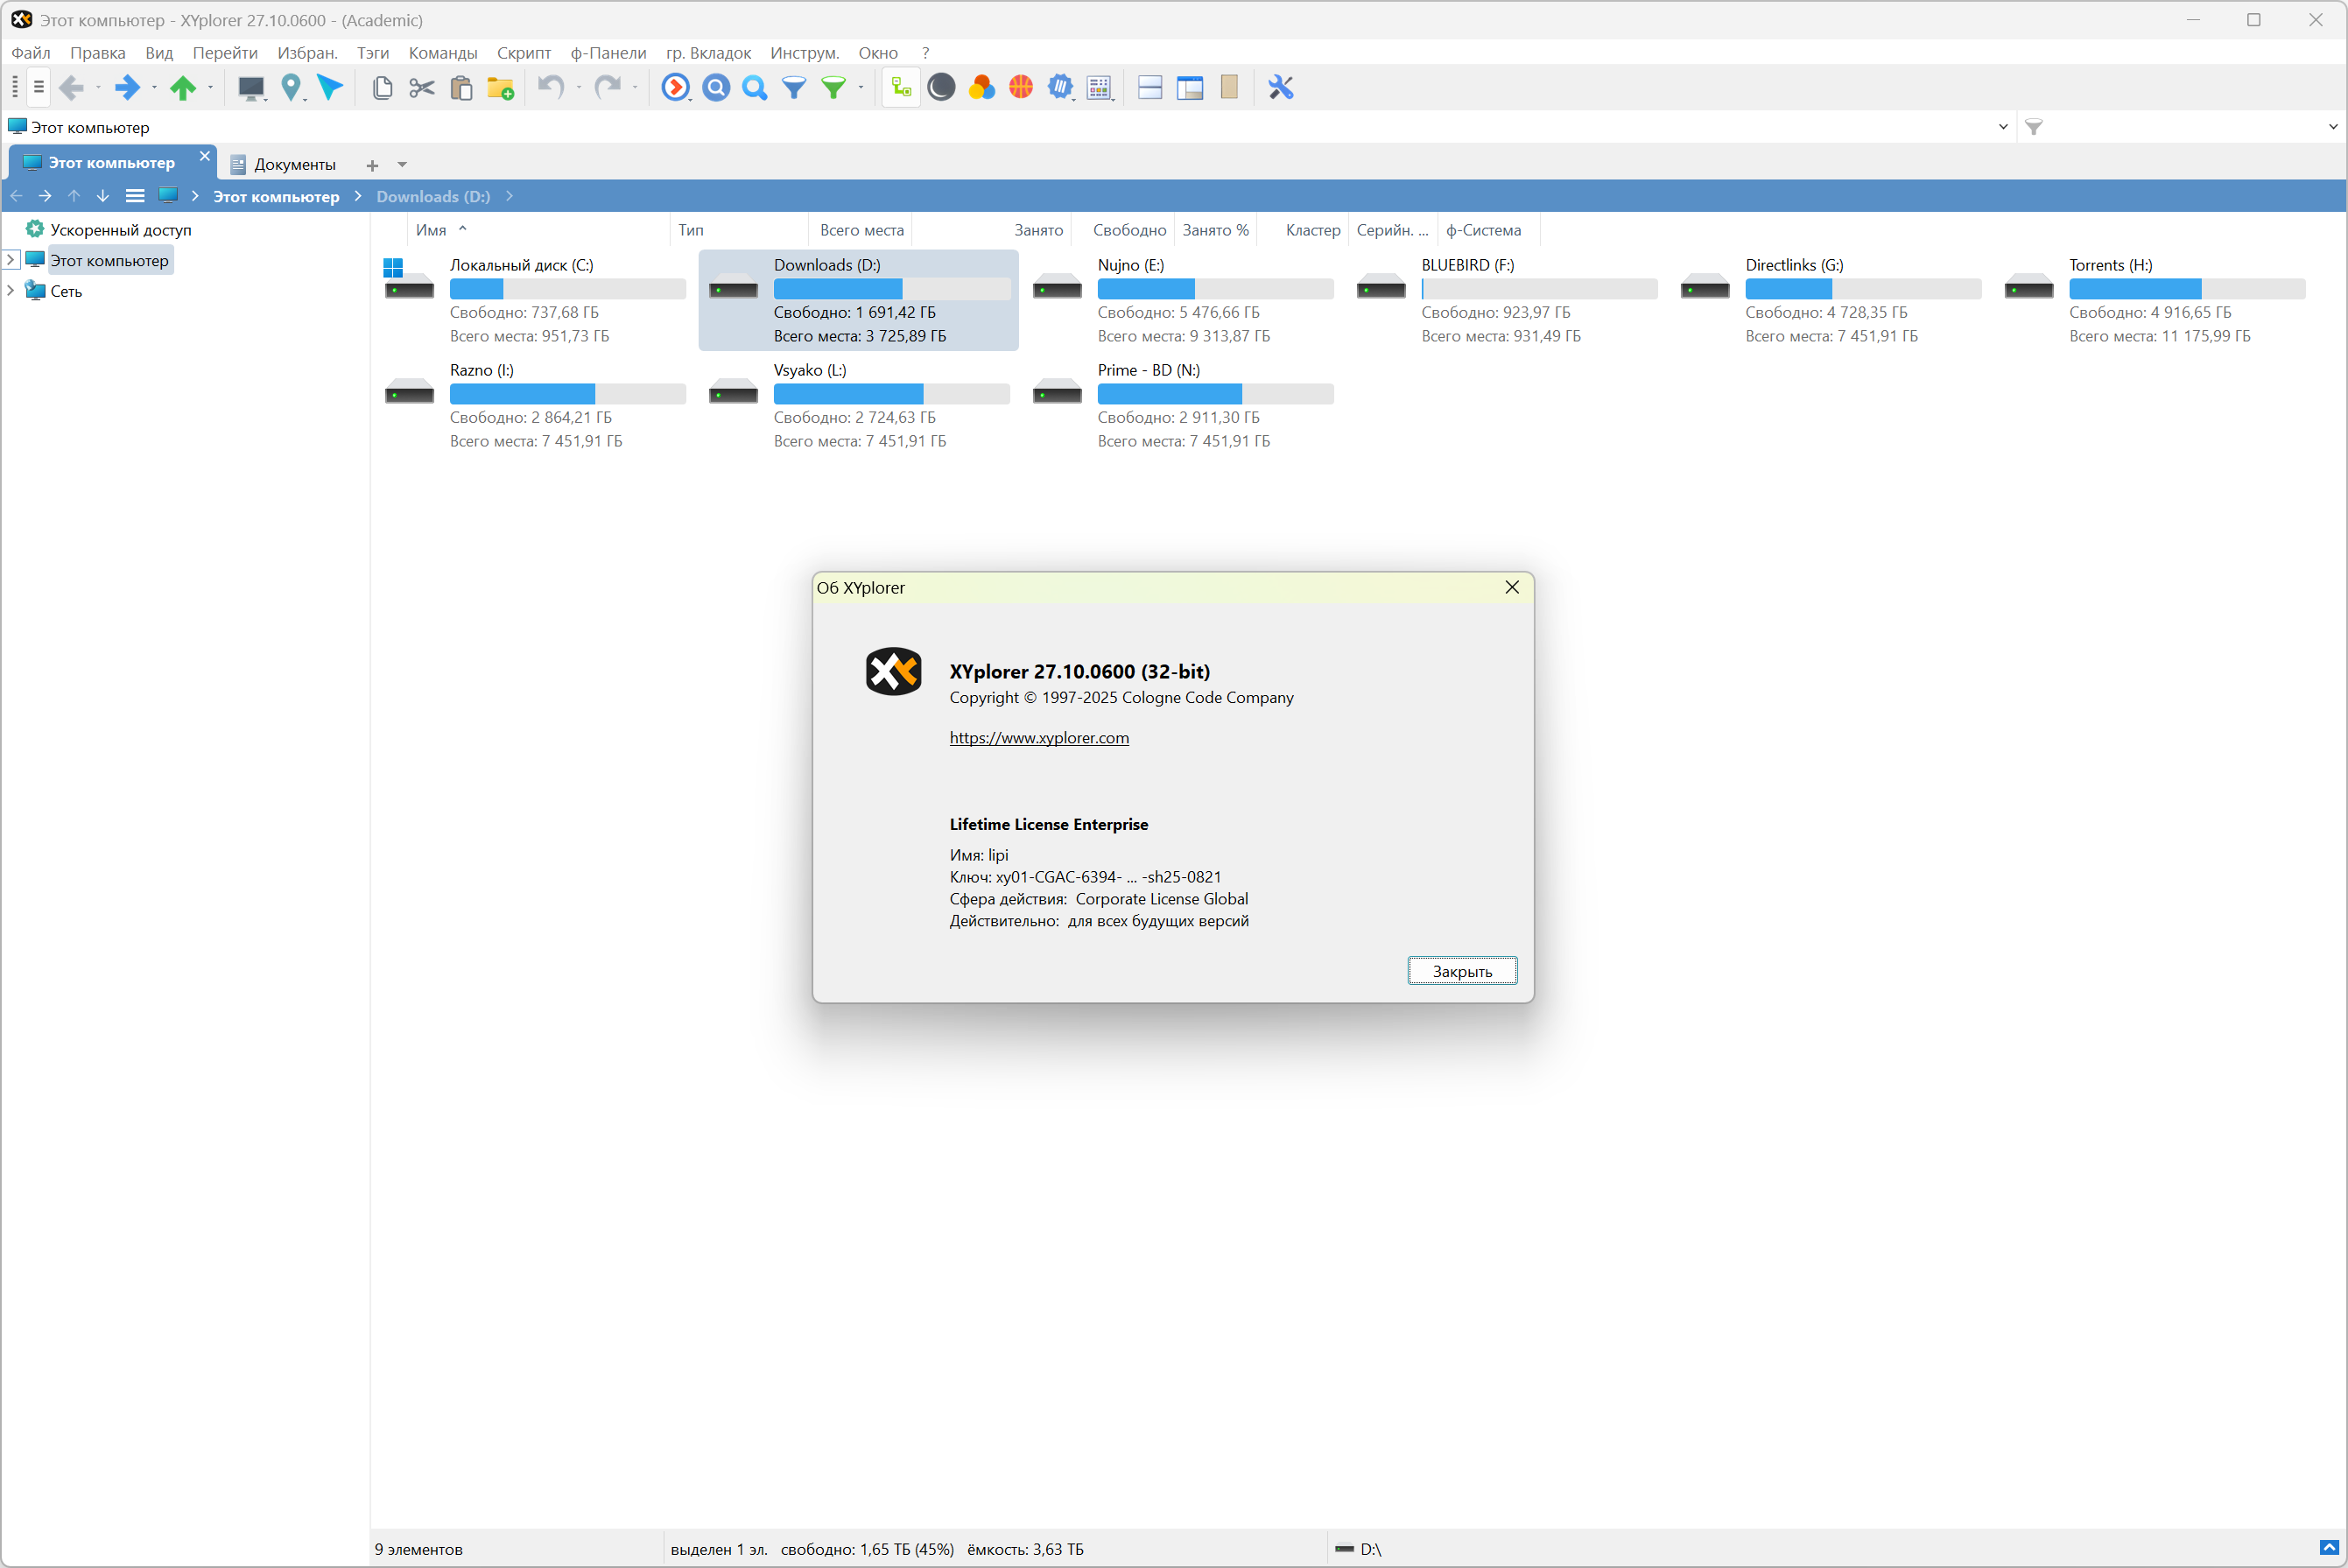
Task: Click the Quick Search magnifier icon
Action: tap(755, 88)
